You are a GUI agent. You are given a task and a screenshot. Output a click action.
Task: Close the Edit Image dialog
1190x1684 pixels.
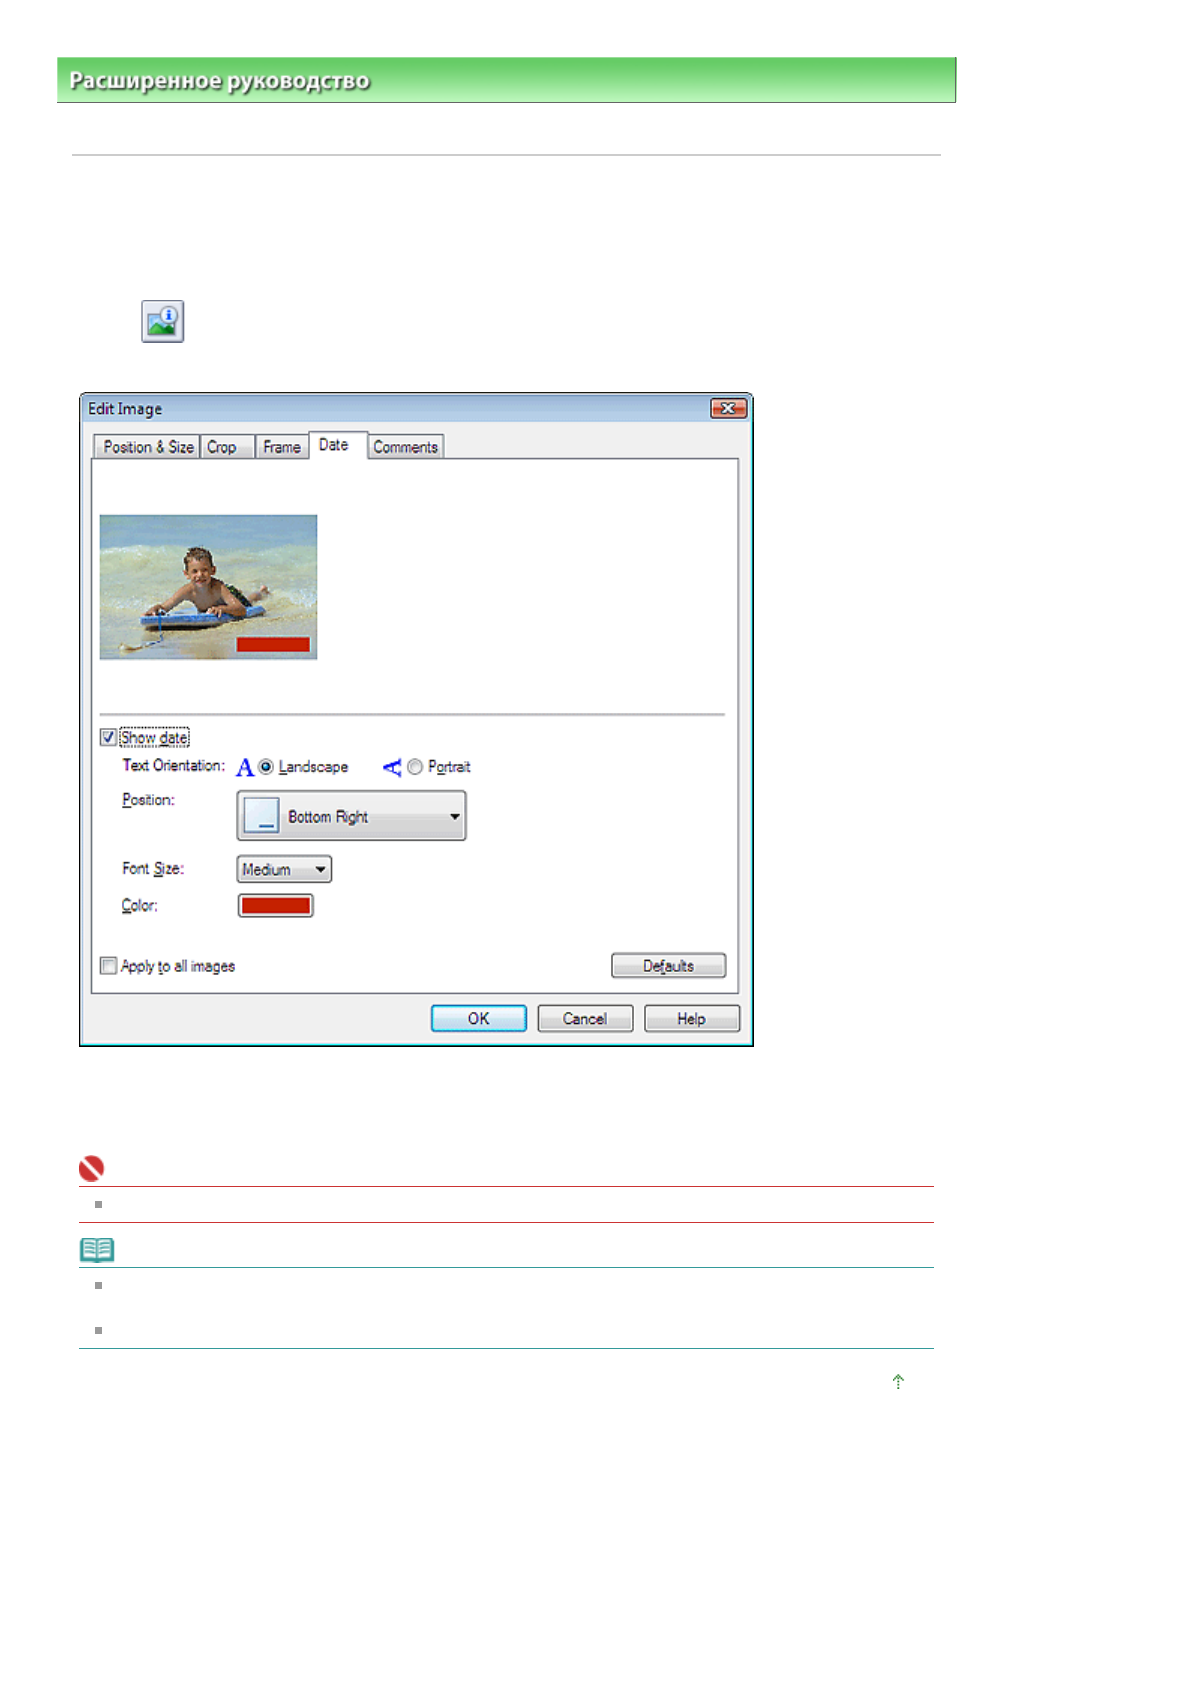pos(728,408)
